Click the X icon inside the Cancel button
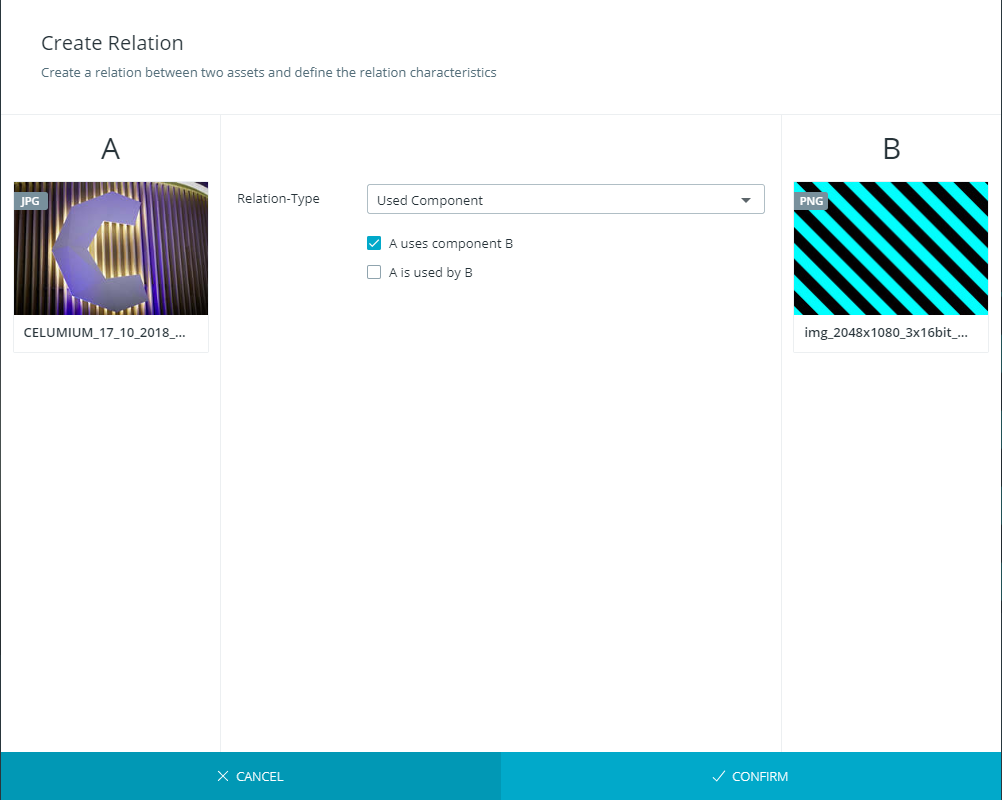Viewport: 1002px width, 800px height. tap(225, 776)
